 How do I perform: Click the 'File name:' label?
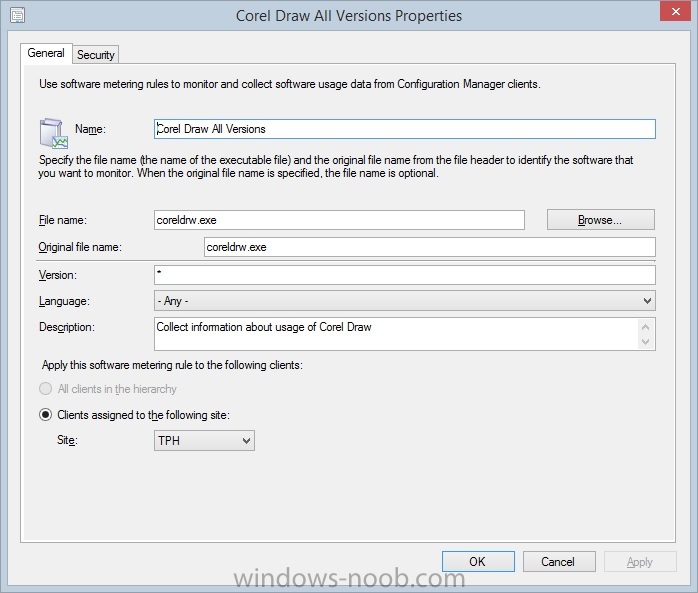[62, 220]
